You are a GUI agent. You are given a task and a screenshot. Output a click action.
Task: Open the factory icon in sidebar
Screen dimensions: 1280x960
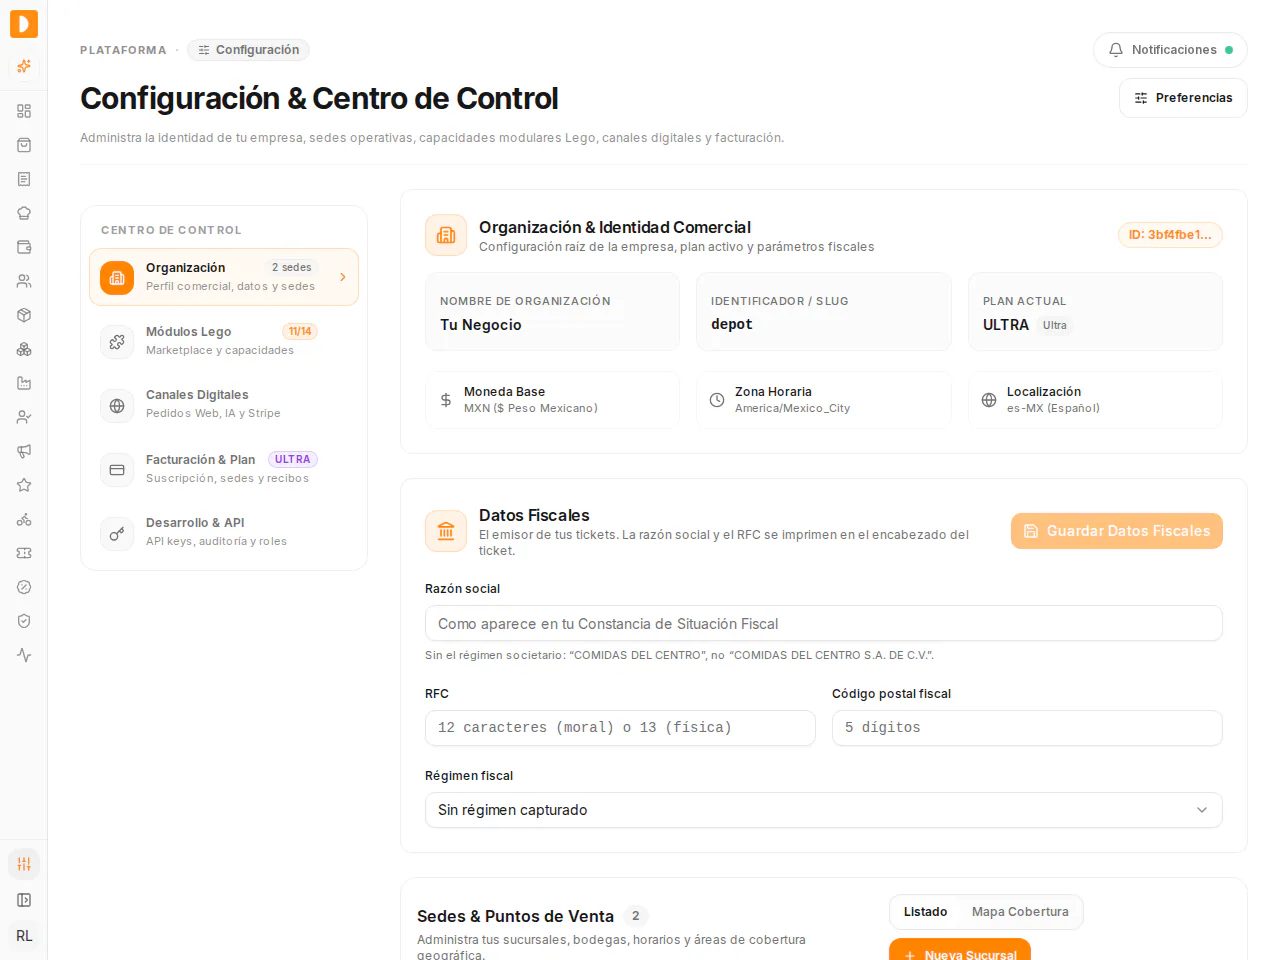[x=24, y=383]
